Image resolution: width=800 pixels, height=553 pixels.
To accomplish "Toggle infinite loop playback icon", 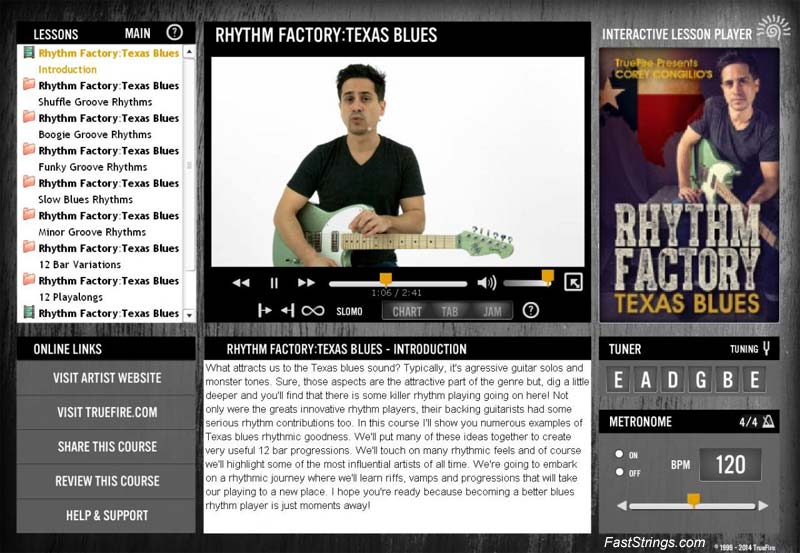I will [313, 311].
